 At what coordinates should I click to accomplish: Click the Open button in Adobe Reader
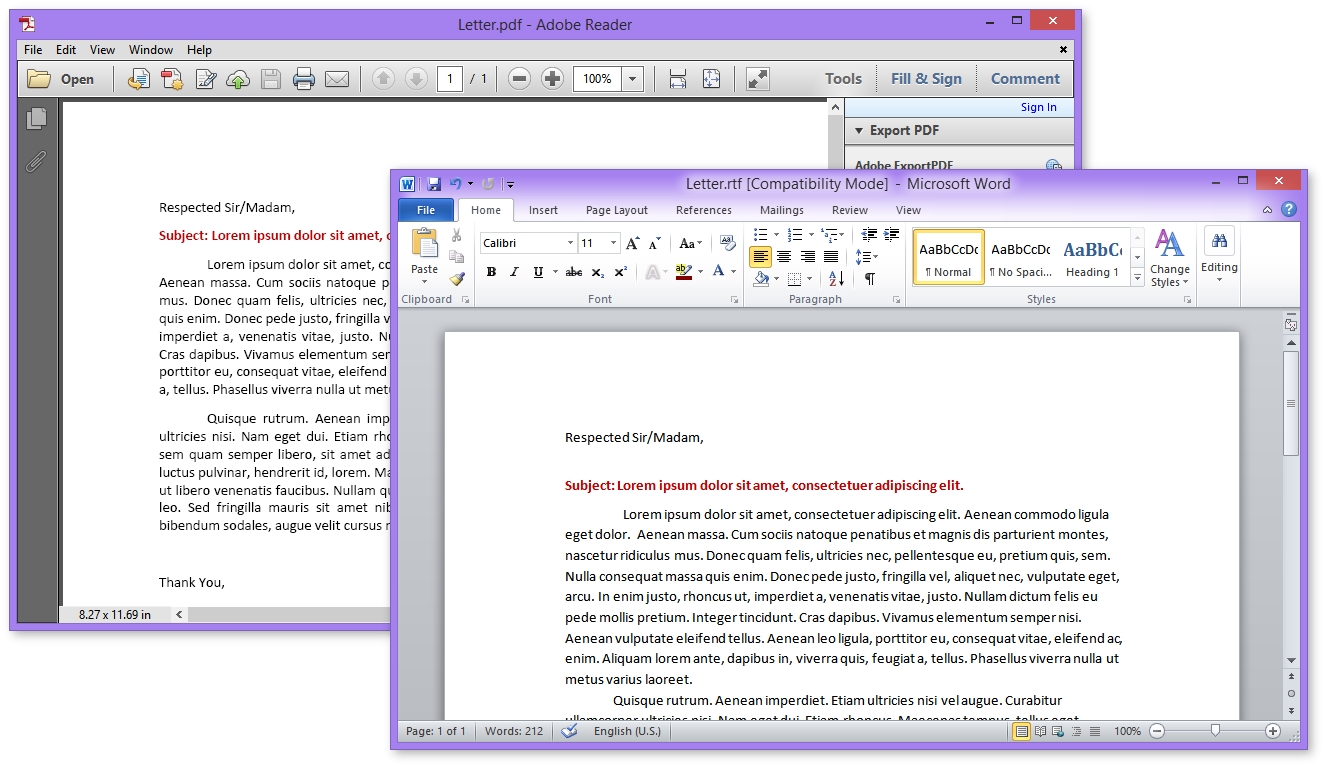(x=61, y=79)
